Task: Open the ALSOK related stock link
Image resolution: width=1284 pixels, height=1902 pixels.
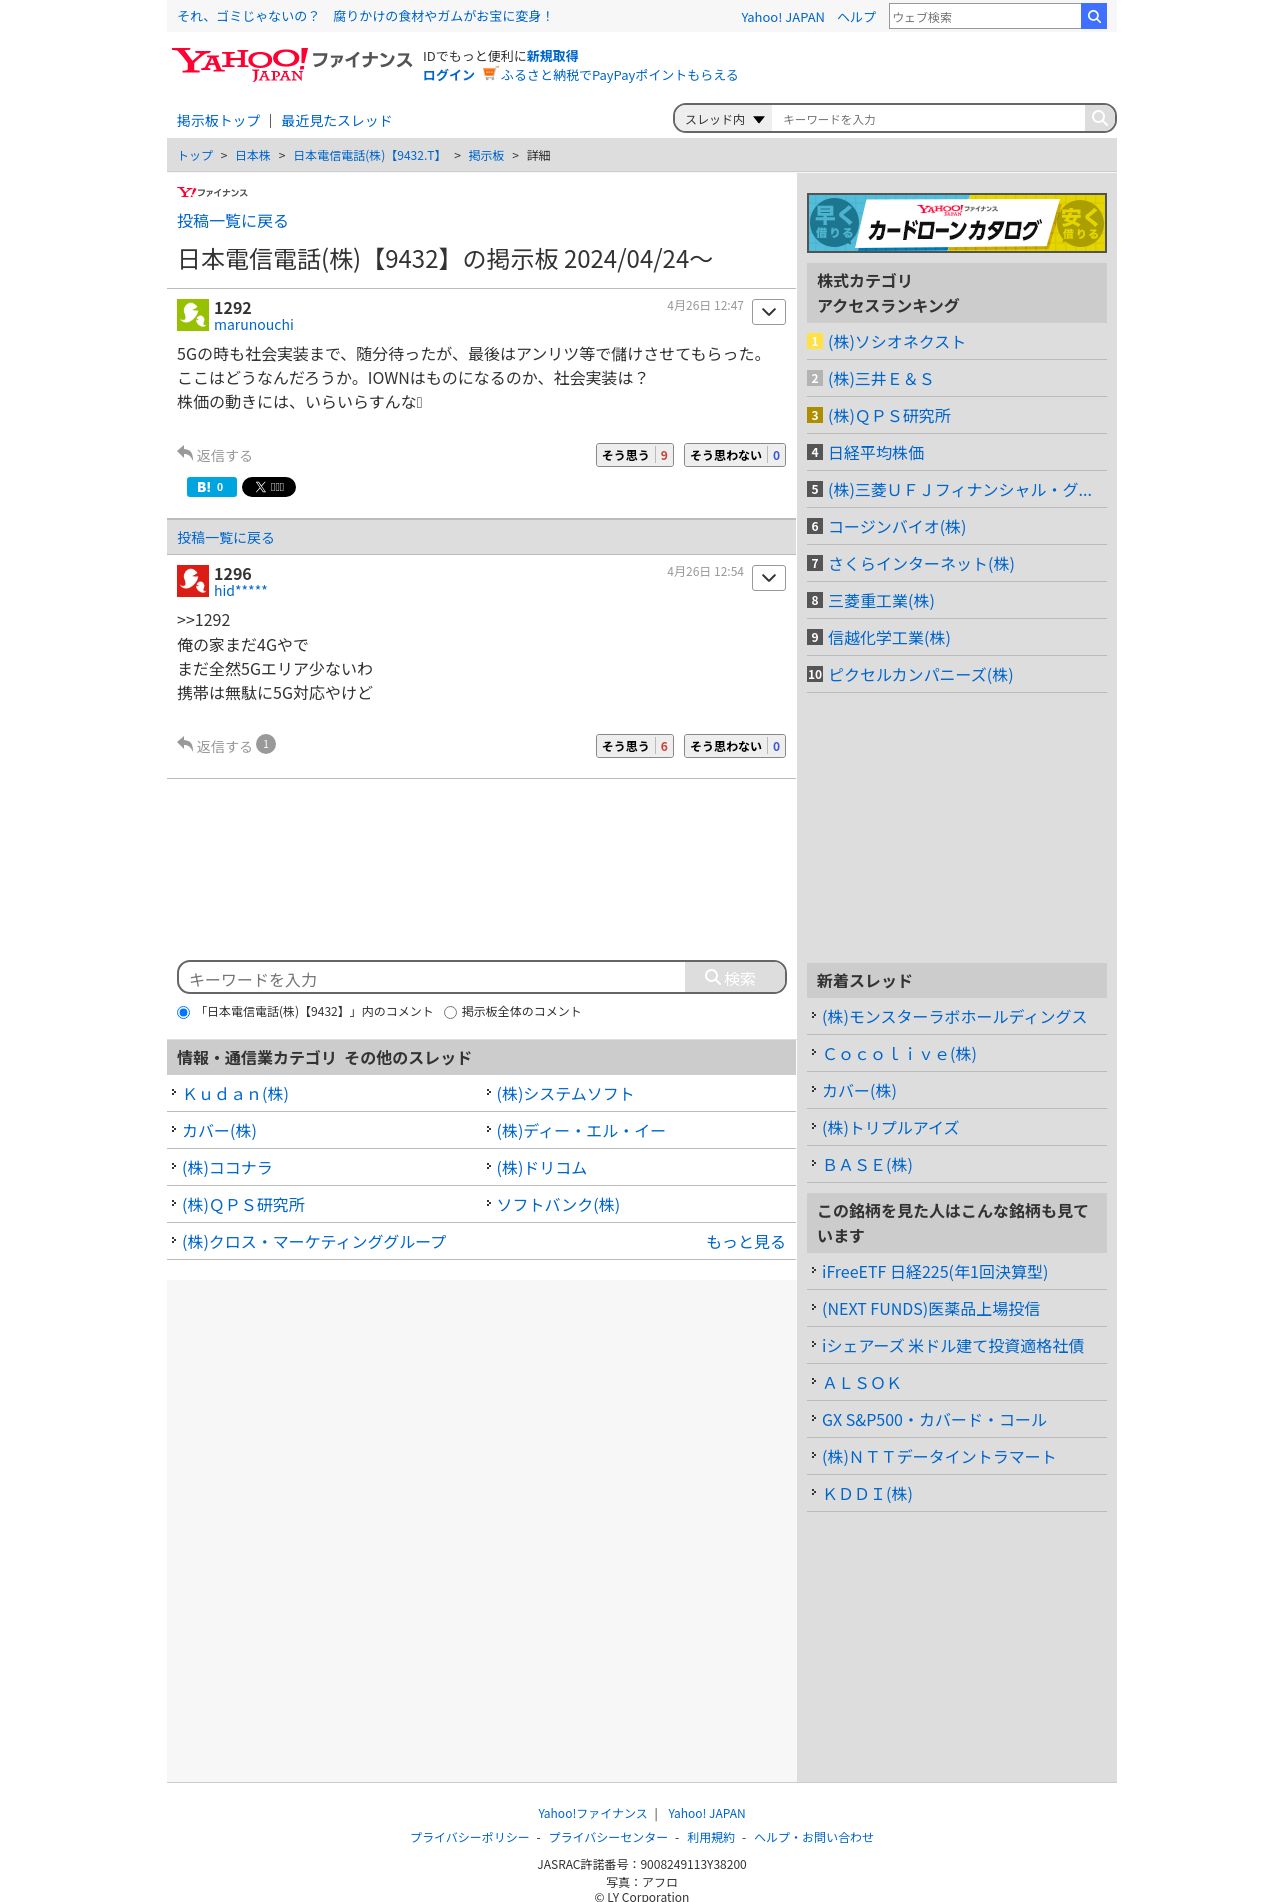Action: point(862,1383)
